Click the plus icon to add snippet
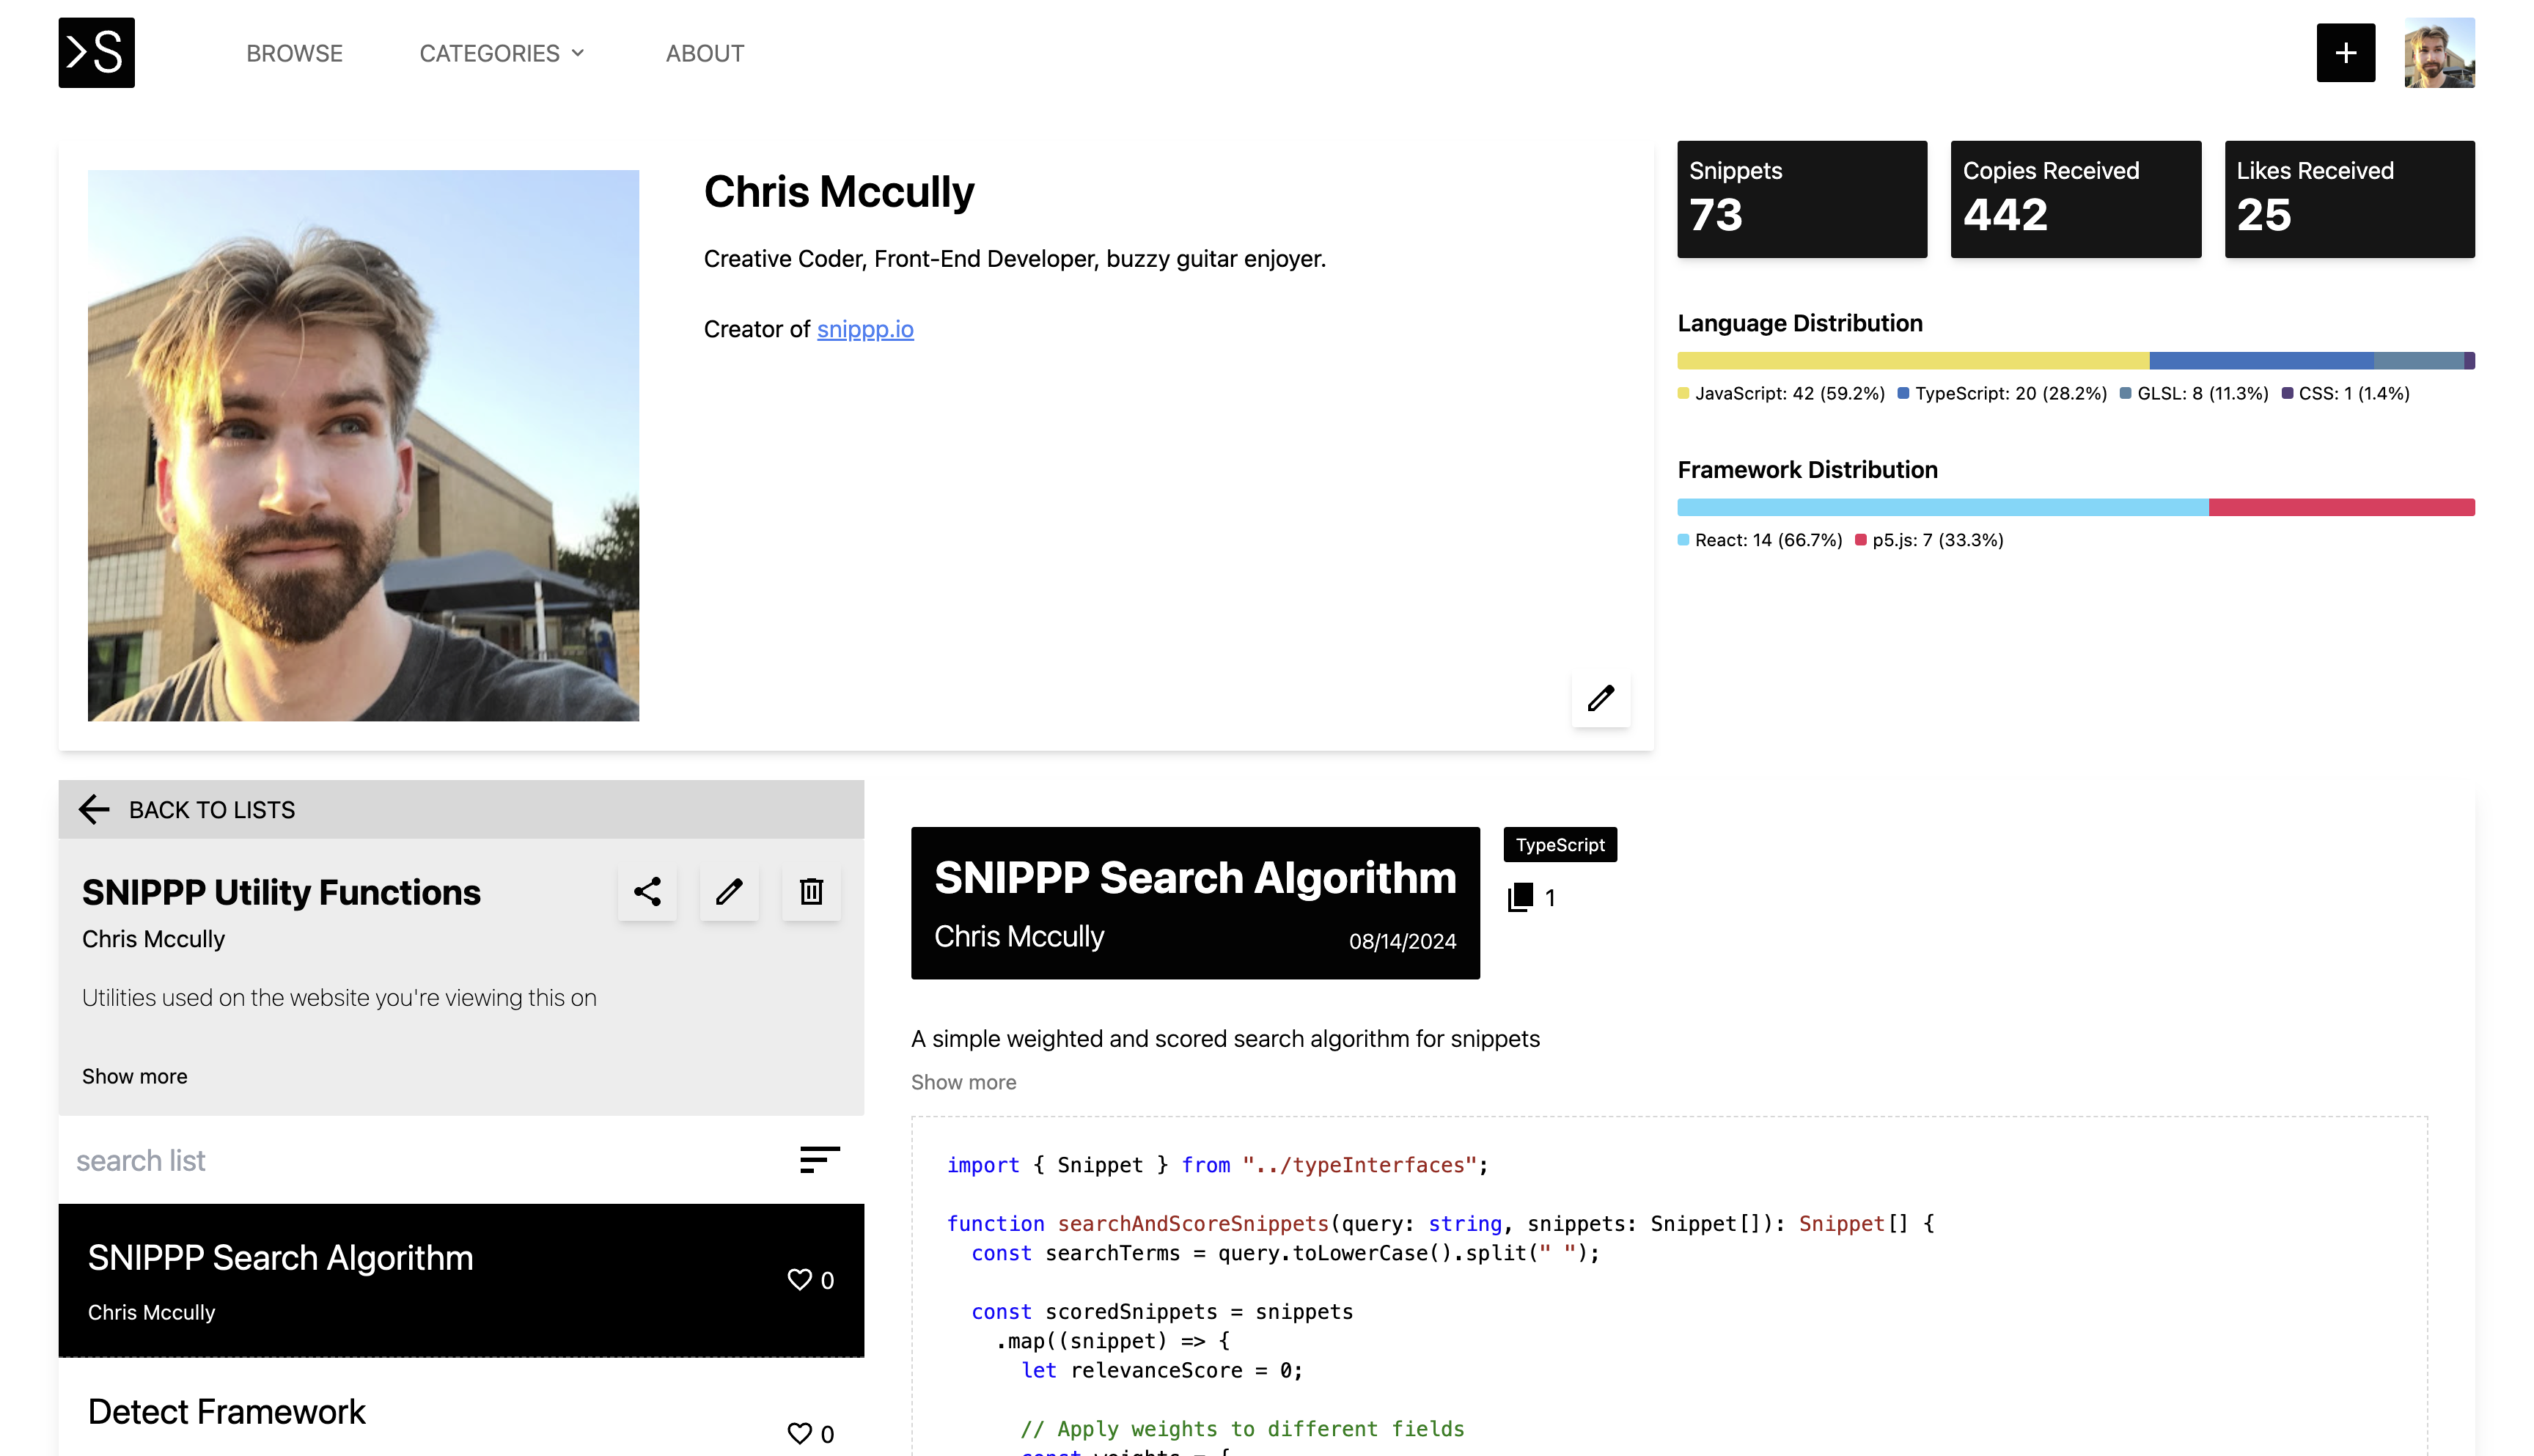 pyautogui.click(x=2345, y=52)
